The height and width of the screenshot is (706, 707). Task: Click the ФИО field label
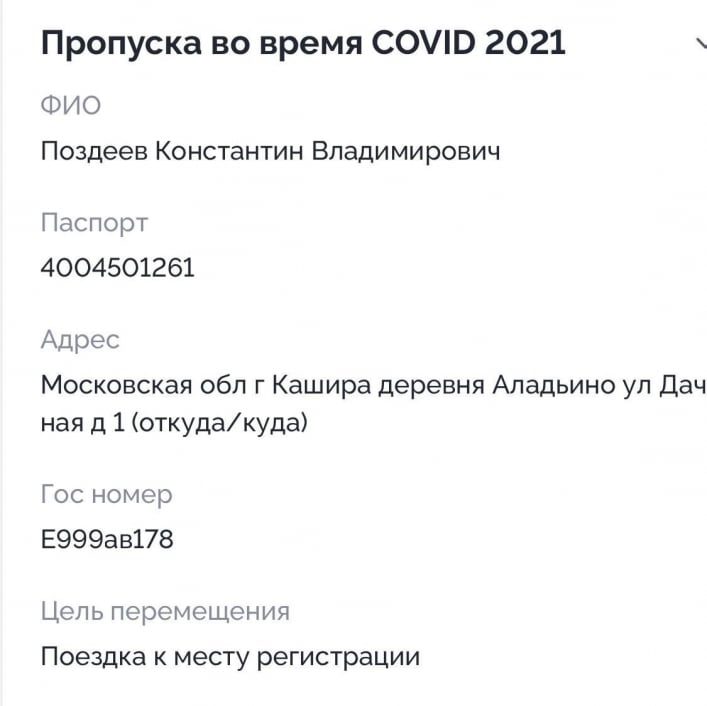[x=70, y=104]
